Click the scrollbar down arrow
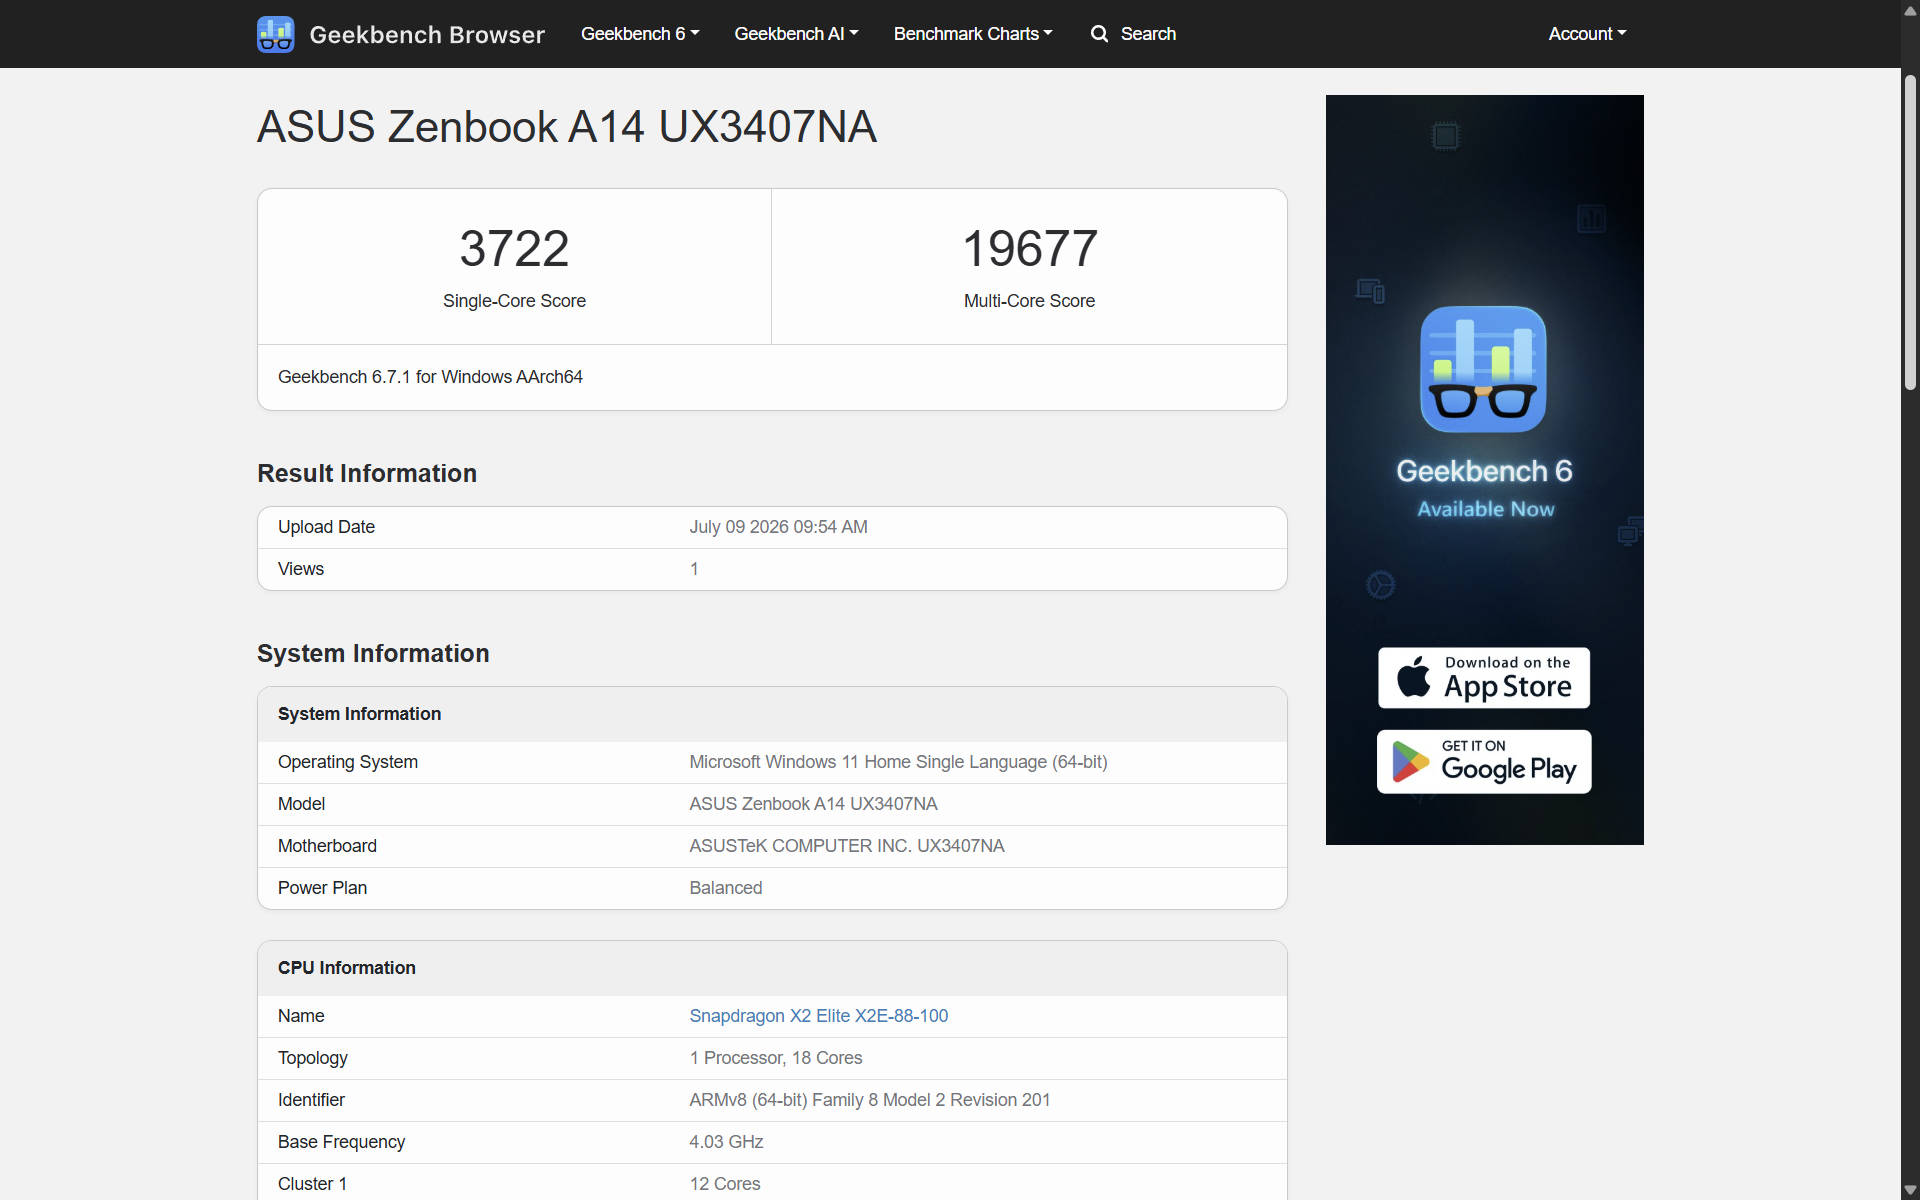This screenshot has height=1200, width=1920. click(x=1910, y=1190)
